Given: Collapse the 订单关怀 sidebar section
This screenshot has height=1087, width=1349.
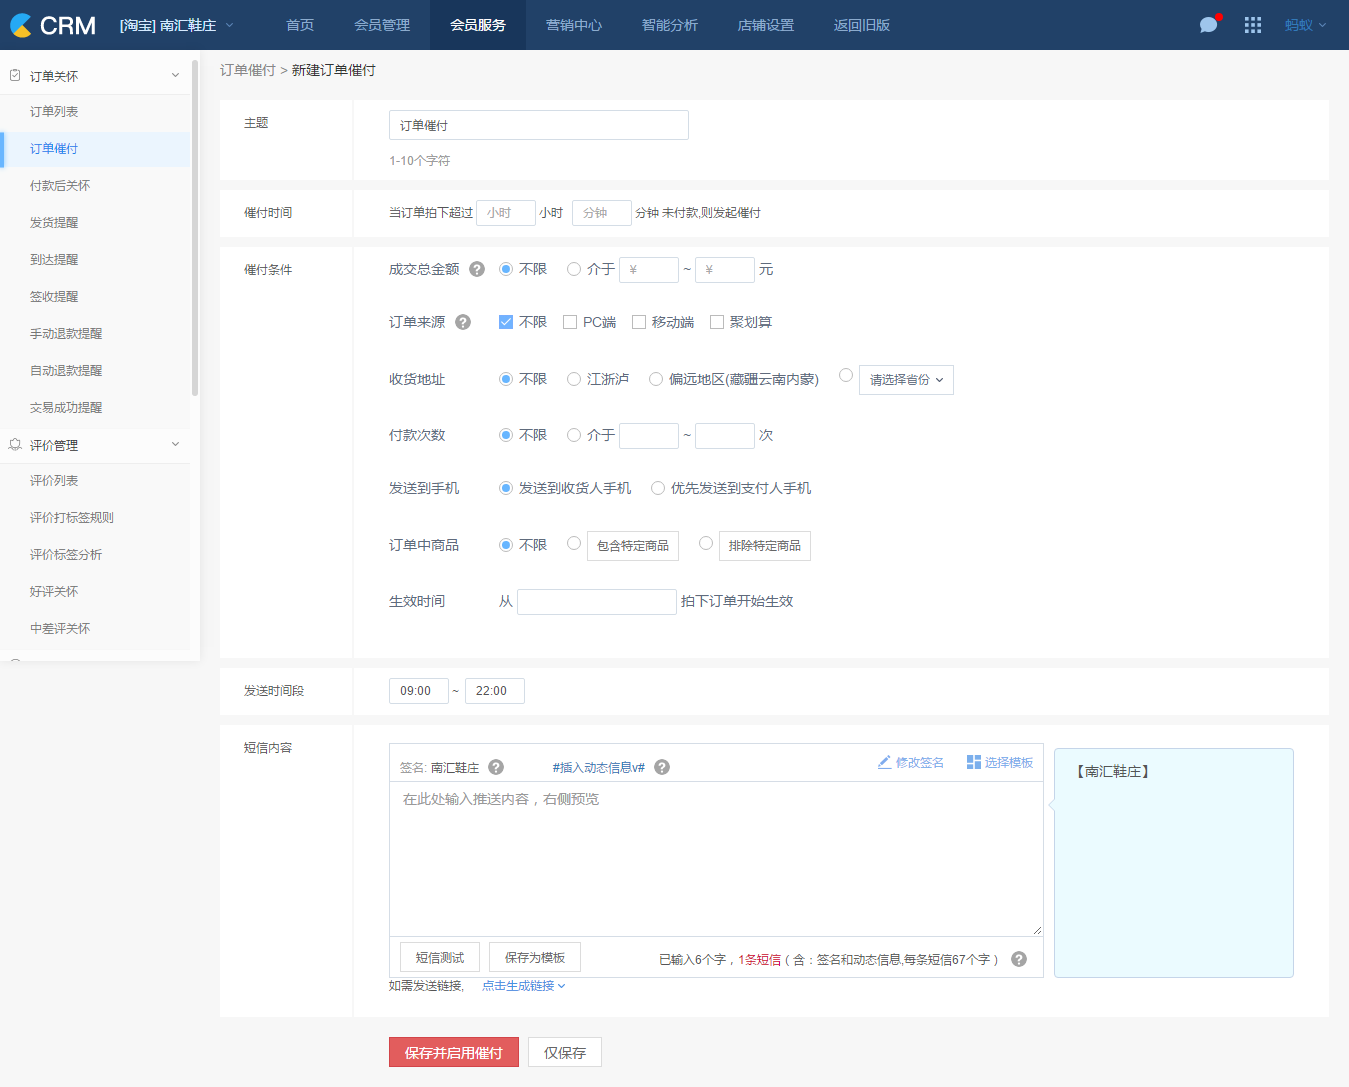Looking at the screenshot, I should (175, 76).
